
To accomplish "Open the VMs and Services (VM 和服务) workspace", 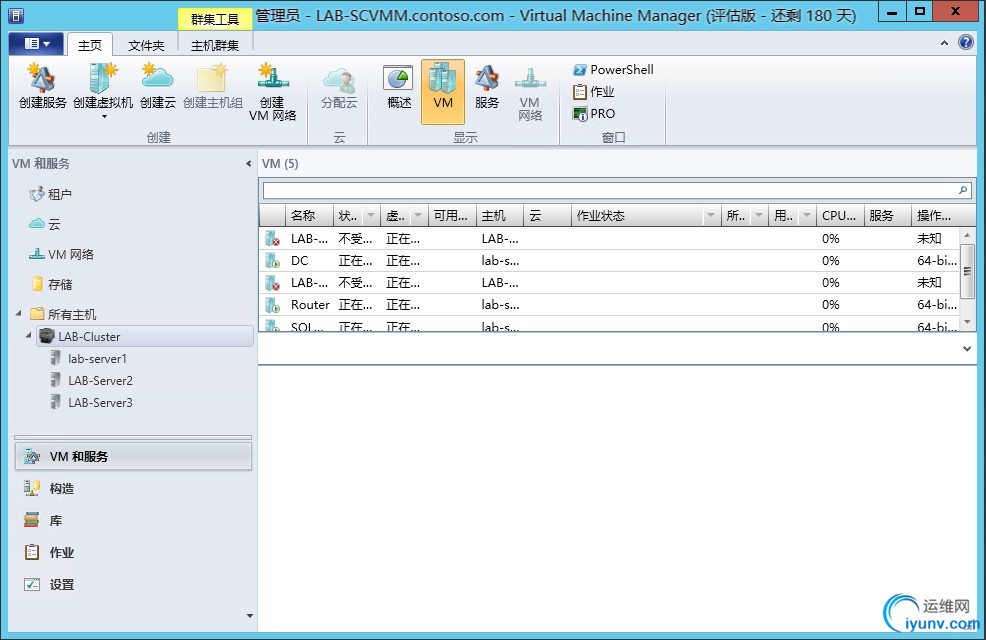I will tap(133, 456).
